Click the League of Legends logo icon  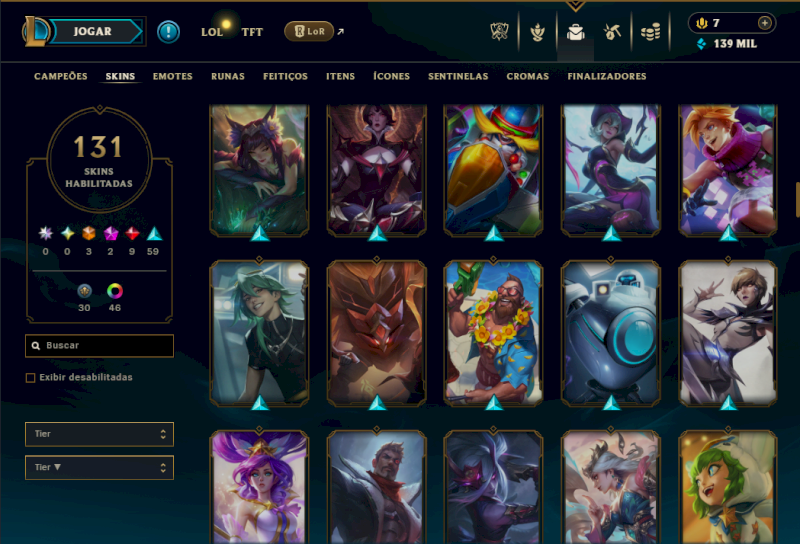click(35, 31)
